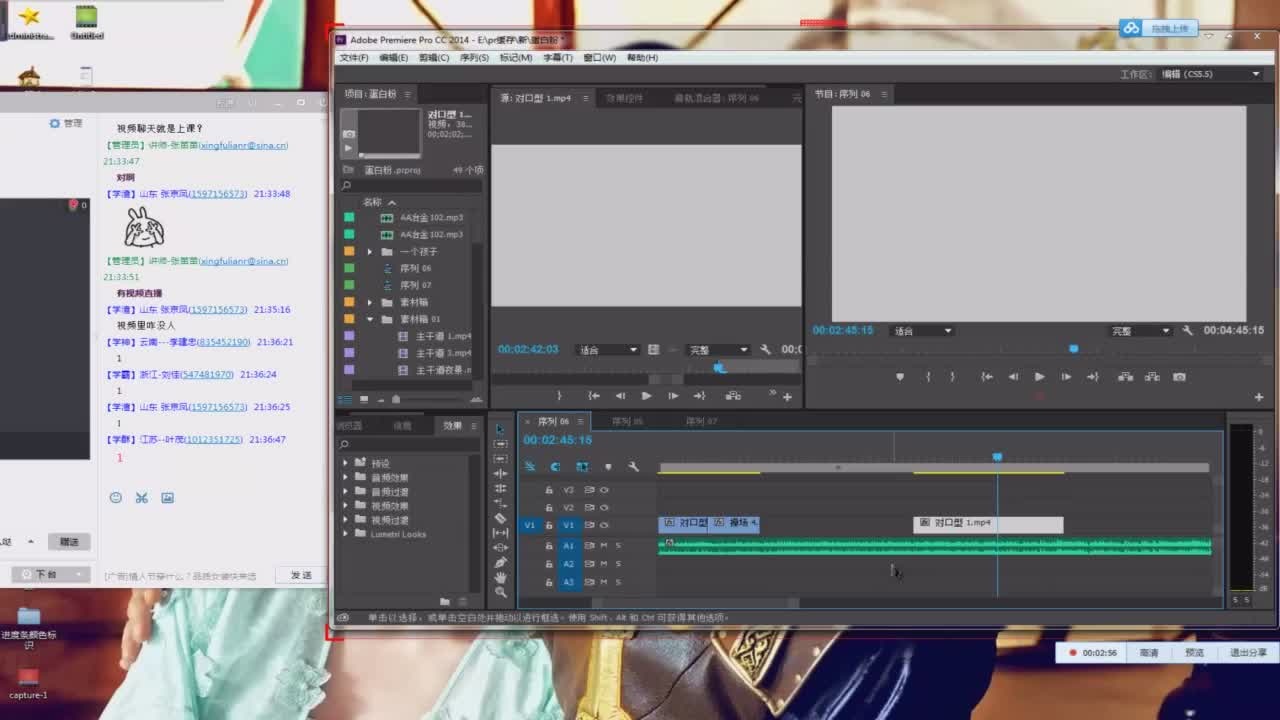Toggle eye visibility of track V3
1280x720 pixels.
(x=604, y=490)
